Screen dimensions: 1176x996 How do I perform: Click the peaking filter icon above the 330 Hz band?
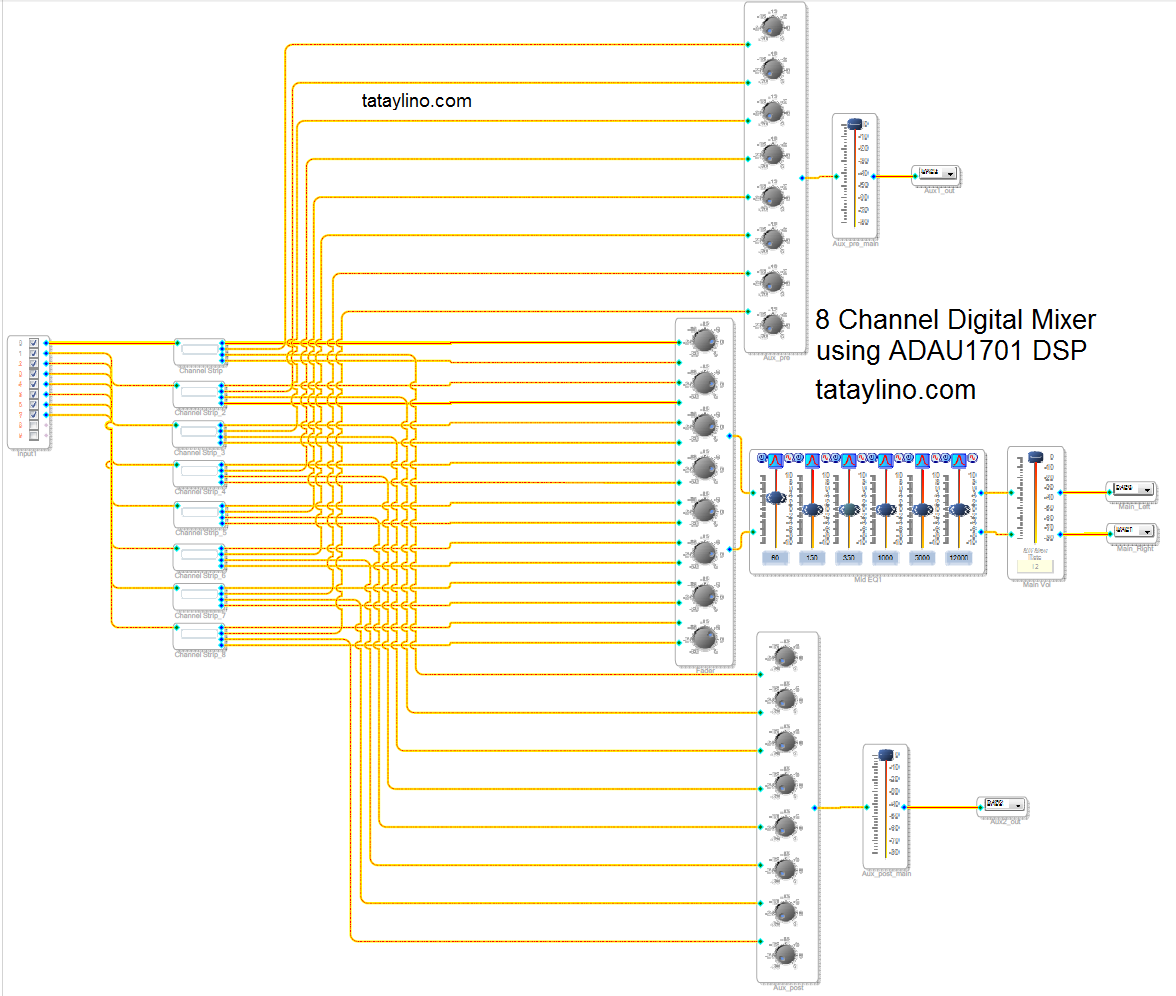(849, 460)
